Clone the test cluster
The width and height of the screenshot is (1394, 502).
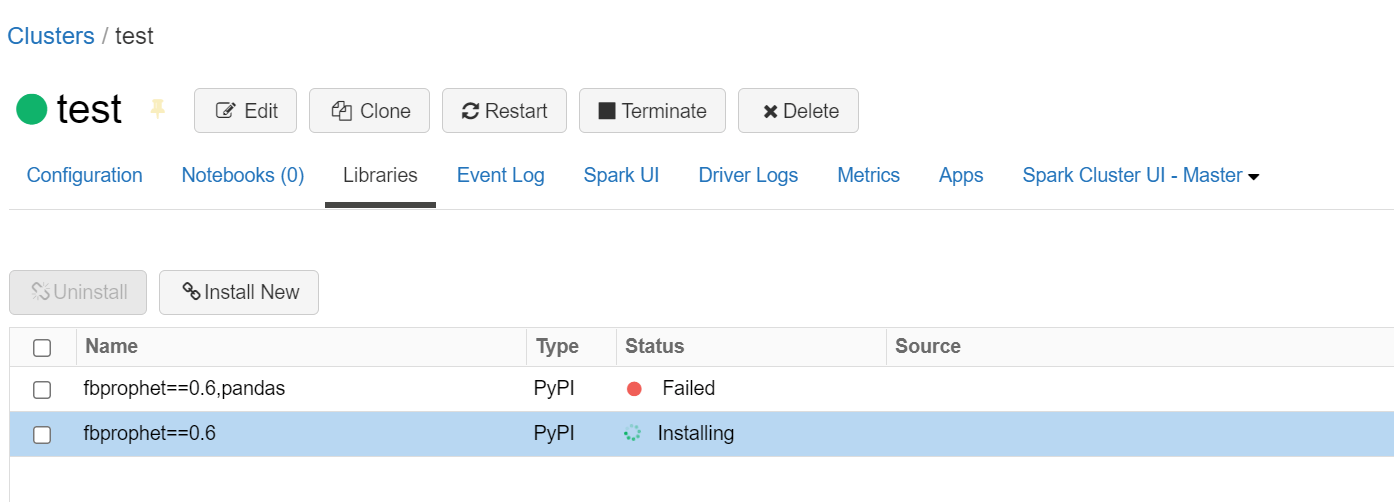click(x=369, y=111)
